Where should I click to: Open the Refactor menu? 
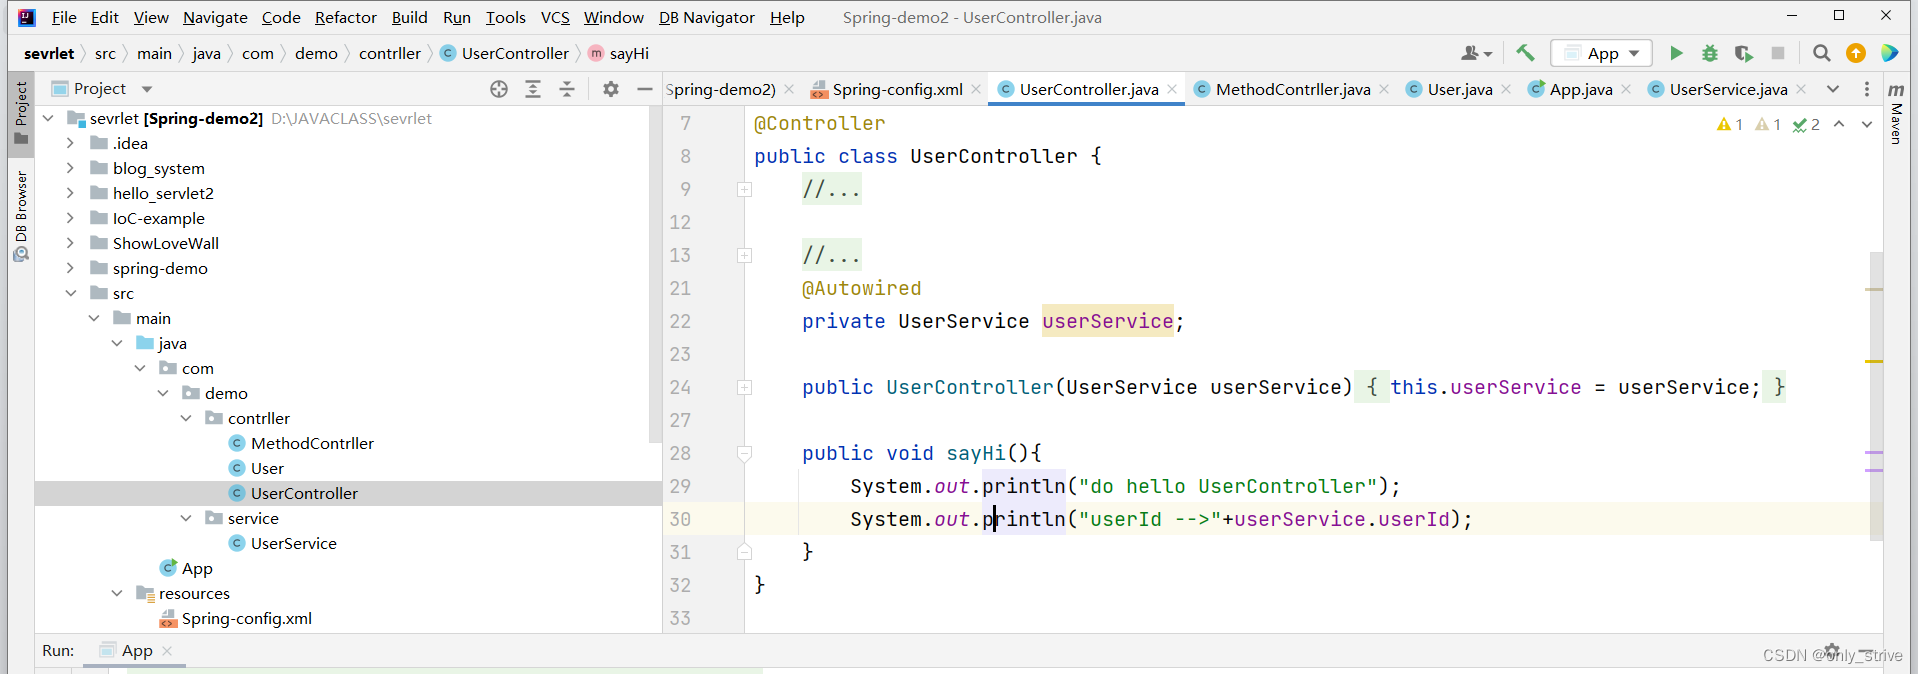click(x=346, y=17)
